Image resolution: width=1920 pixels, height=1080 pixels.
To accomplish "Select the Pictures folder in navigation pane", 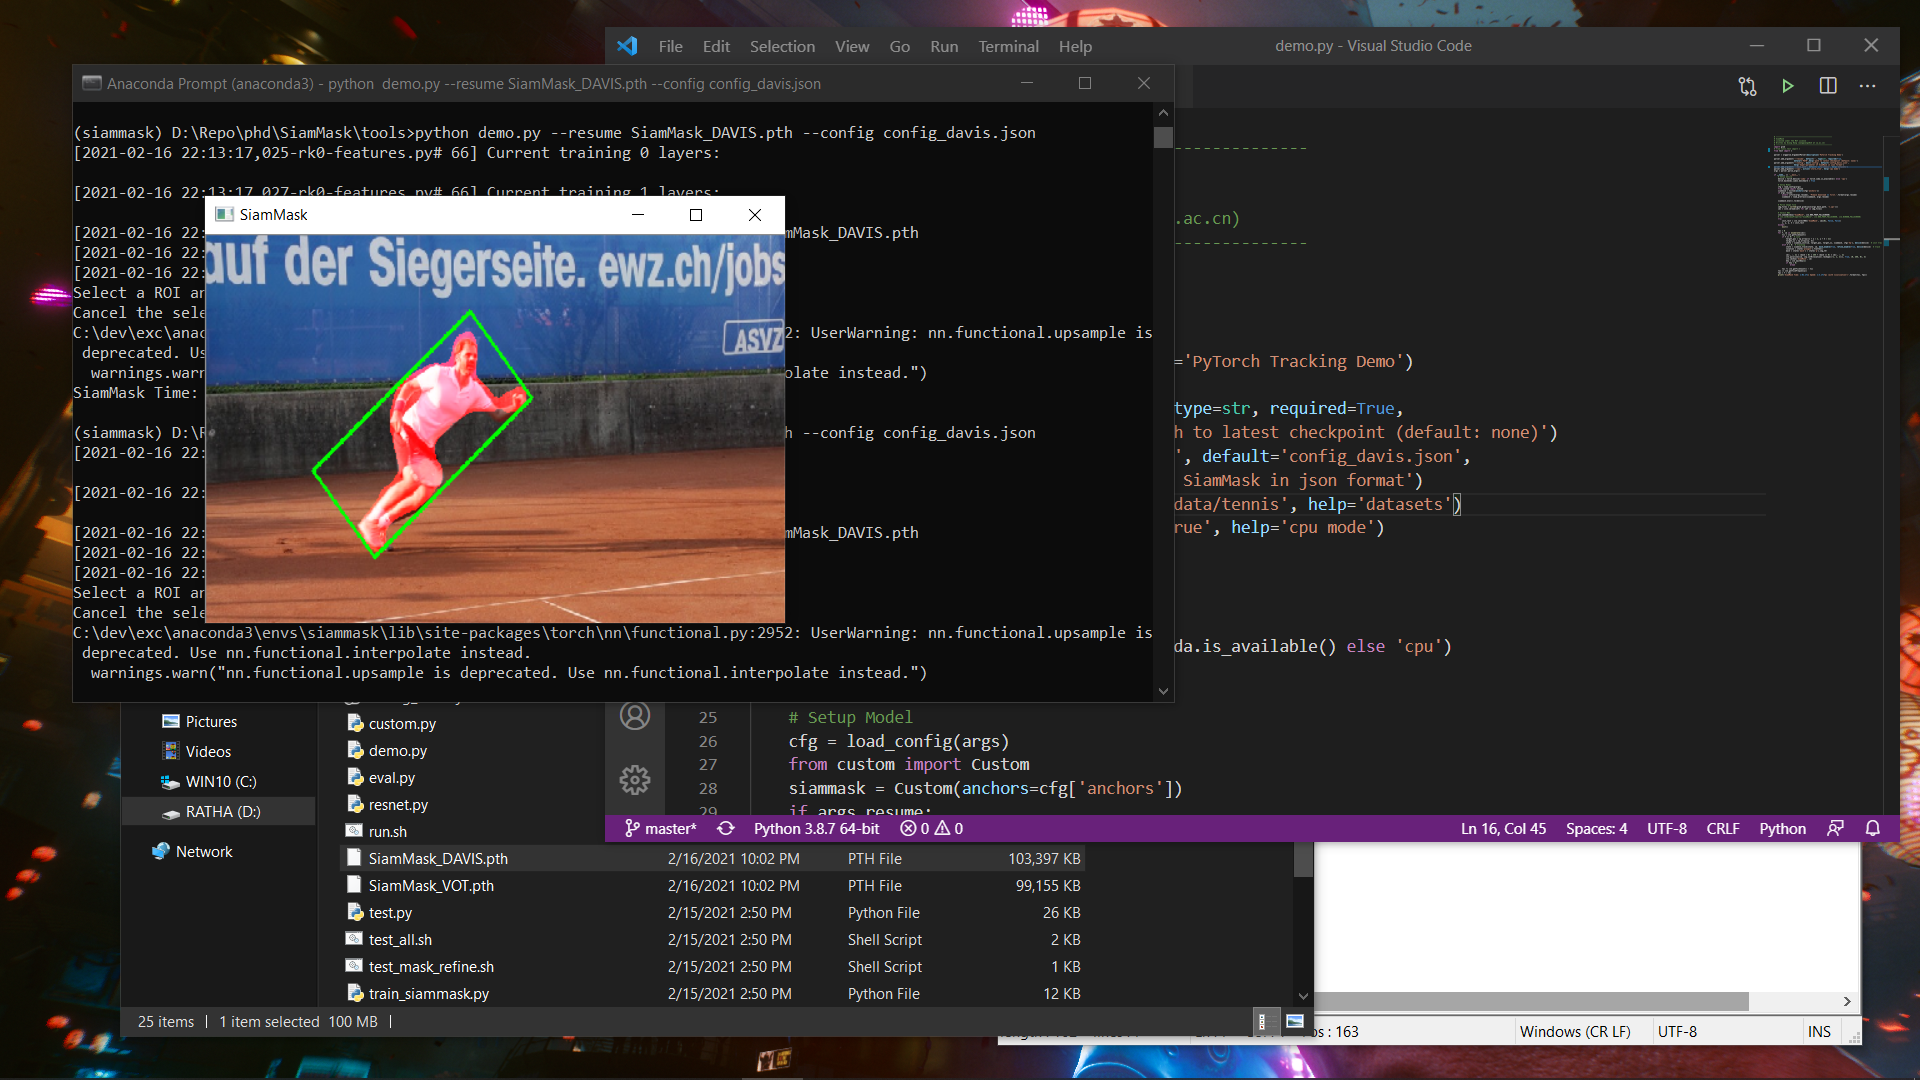I will click(211, 722).
